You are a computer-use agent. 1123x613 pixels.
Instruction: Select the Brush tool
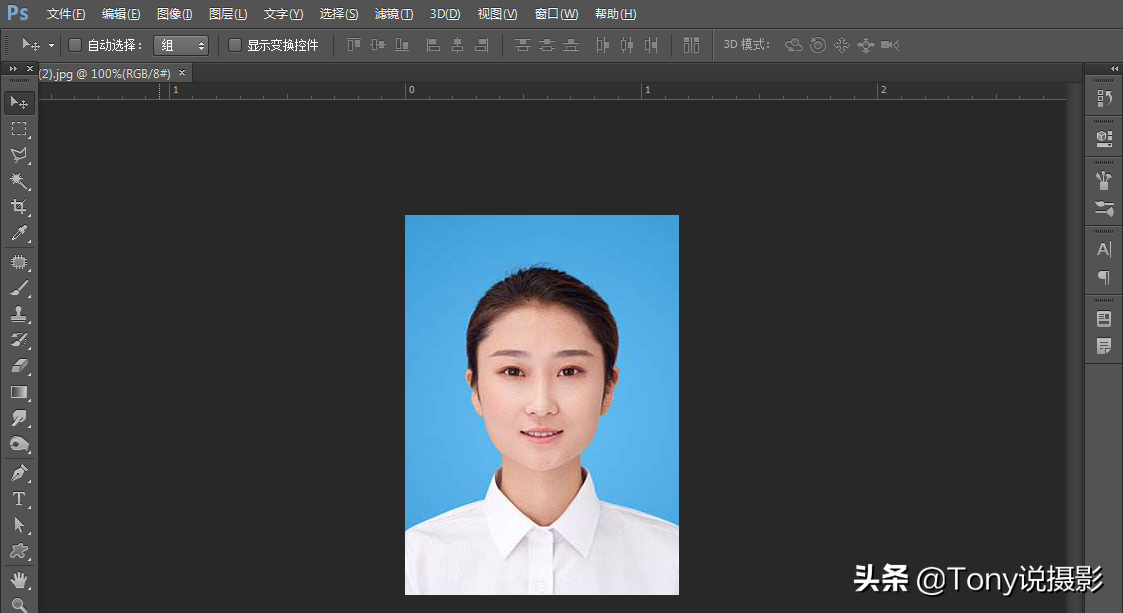click(19, 288)
